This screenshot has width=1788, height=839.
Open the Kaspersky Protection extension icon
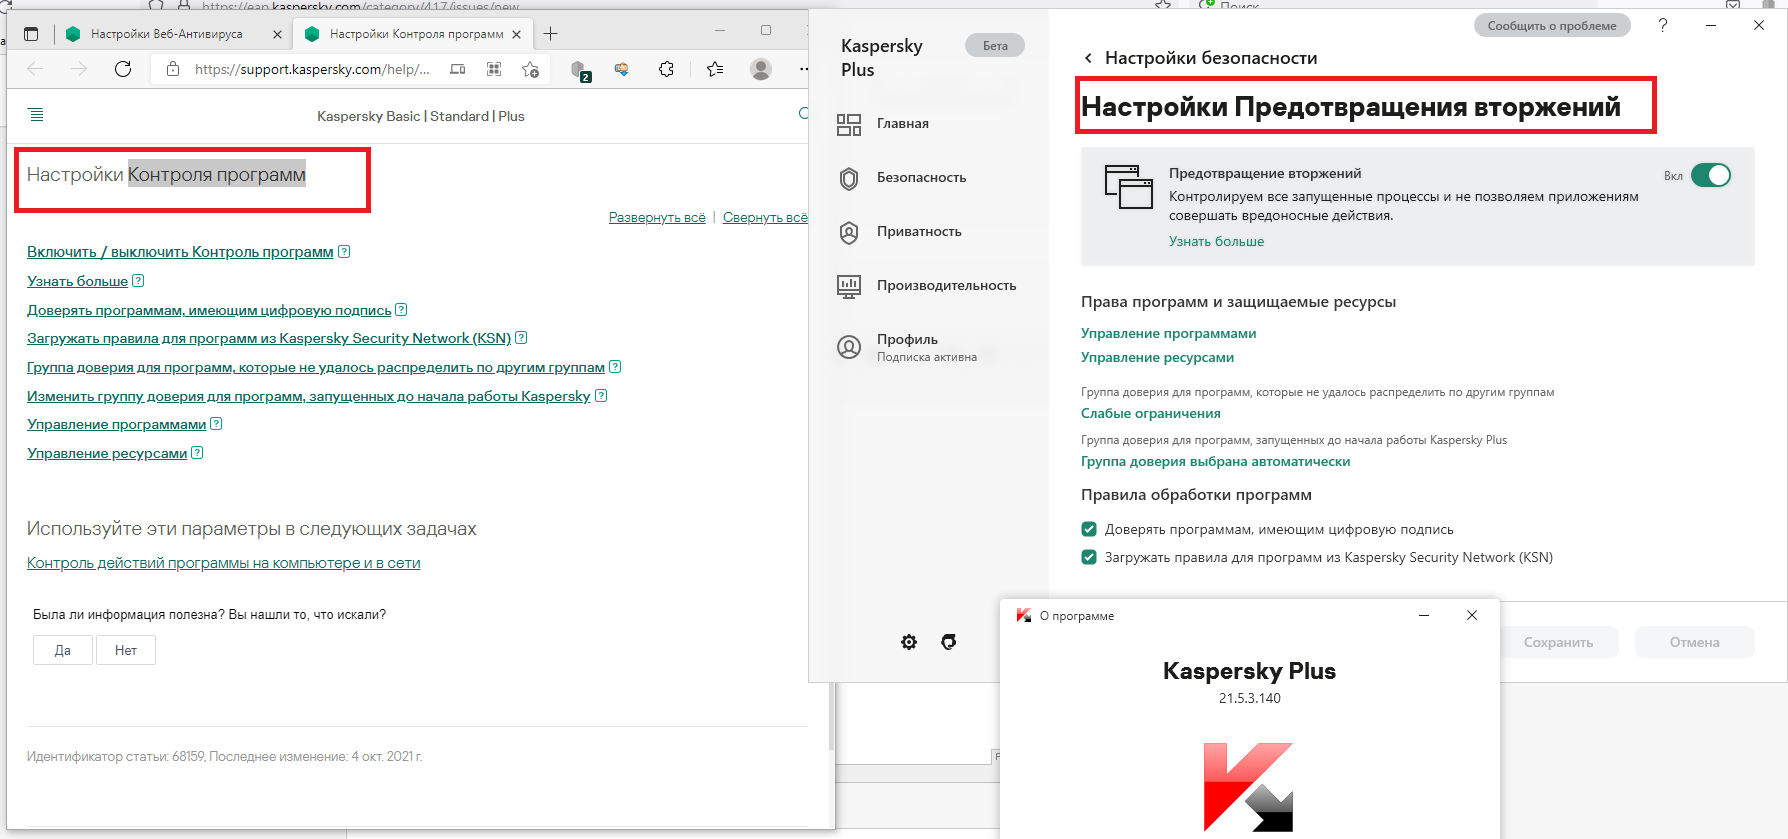point(580,70)
